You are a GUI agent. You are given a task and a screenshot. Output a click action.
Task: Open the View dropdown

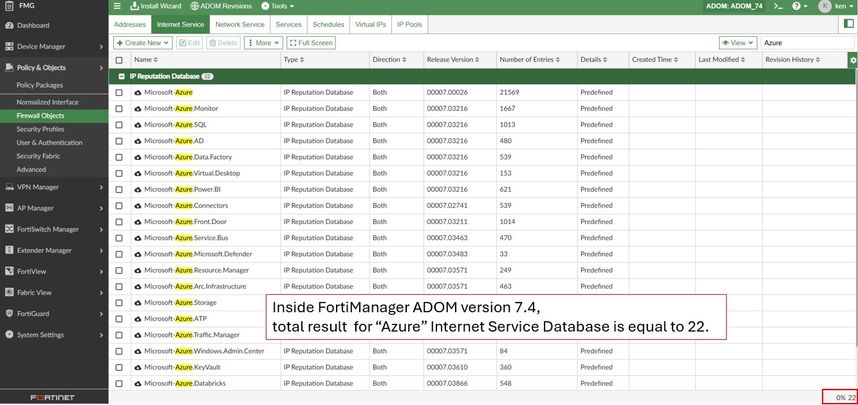pyautogui.click(x=737, y=43)
